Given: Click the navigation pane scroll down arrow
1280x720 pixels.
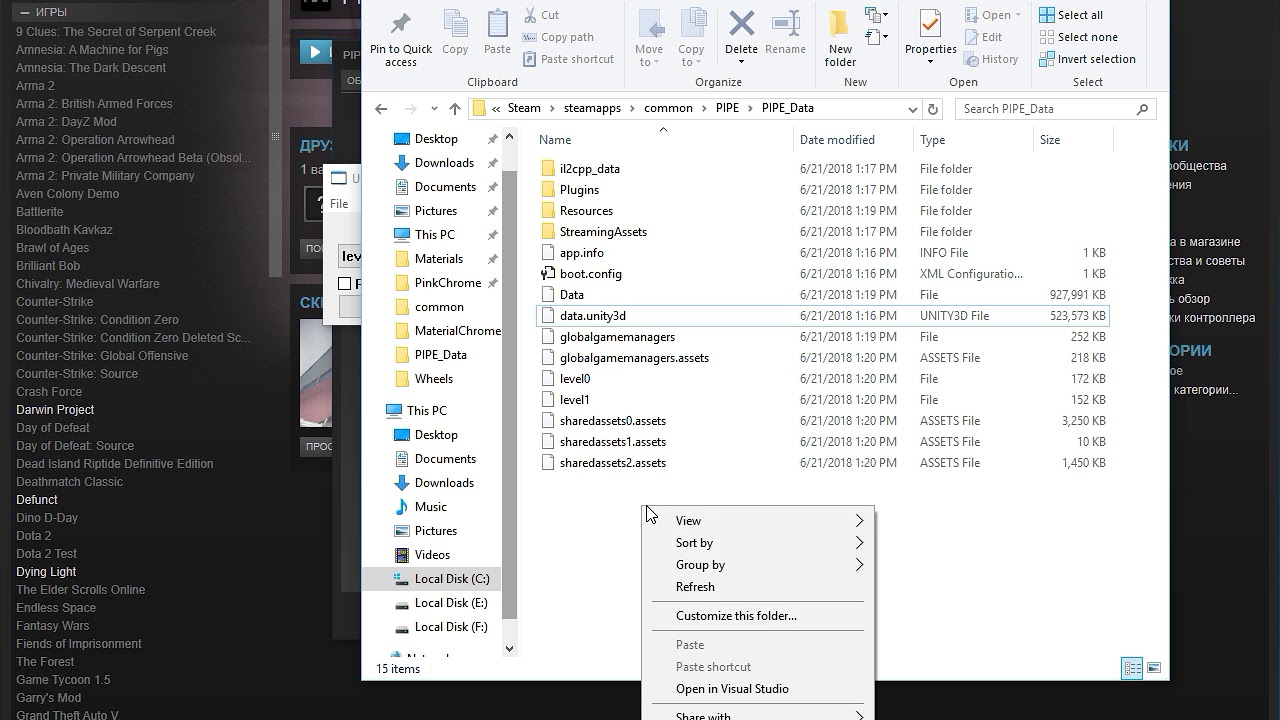Looking at the screenshot, I should [x=509, y=648].
